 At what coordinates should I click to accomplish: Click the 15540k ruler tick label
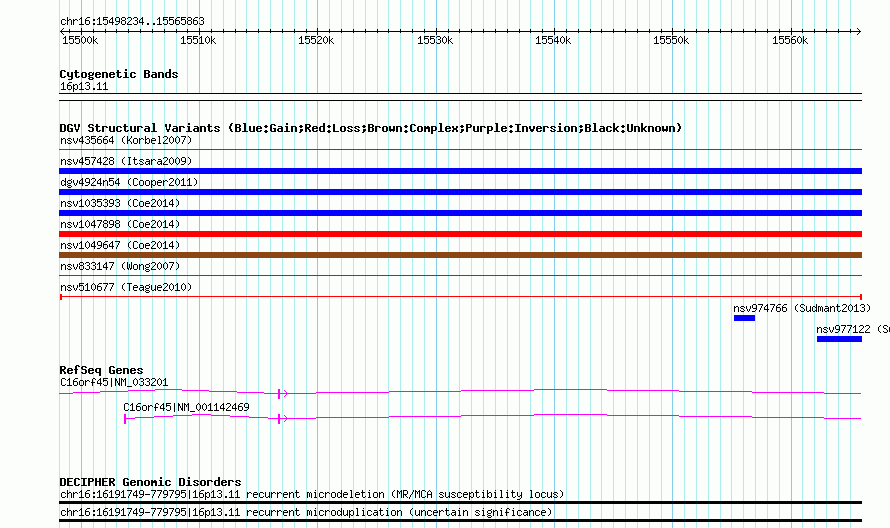[553, 40]
